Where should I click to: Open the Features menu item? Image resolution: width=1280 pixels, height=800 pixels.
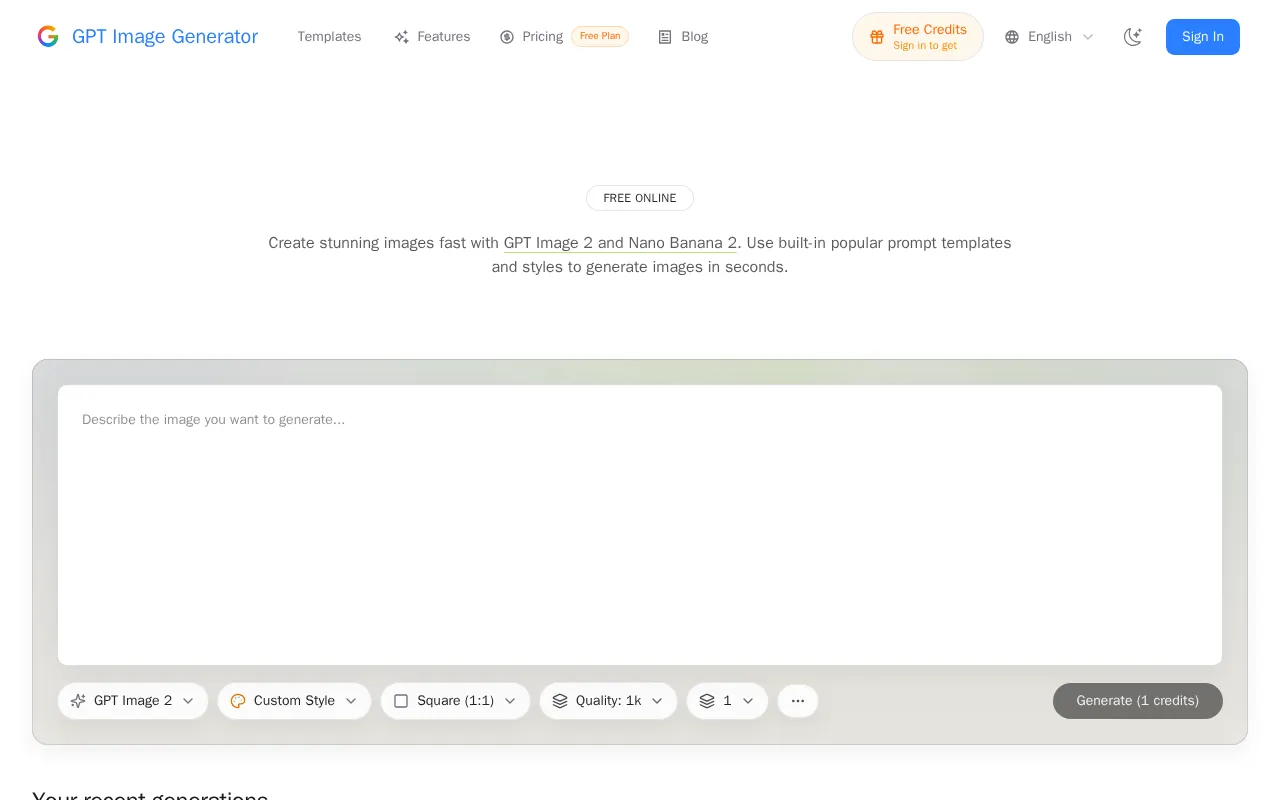click(432, 37)
